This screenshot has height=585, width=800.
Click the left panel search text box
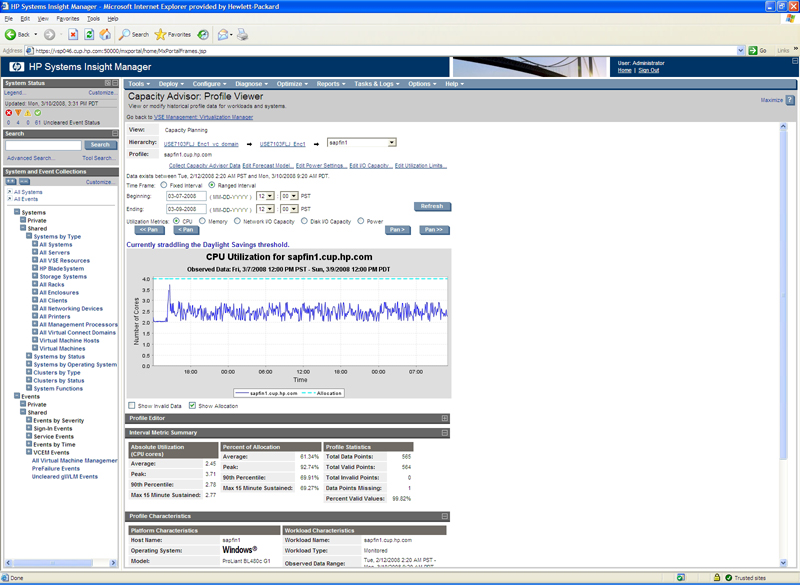click(x=43, y=145)
